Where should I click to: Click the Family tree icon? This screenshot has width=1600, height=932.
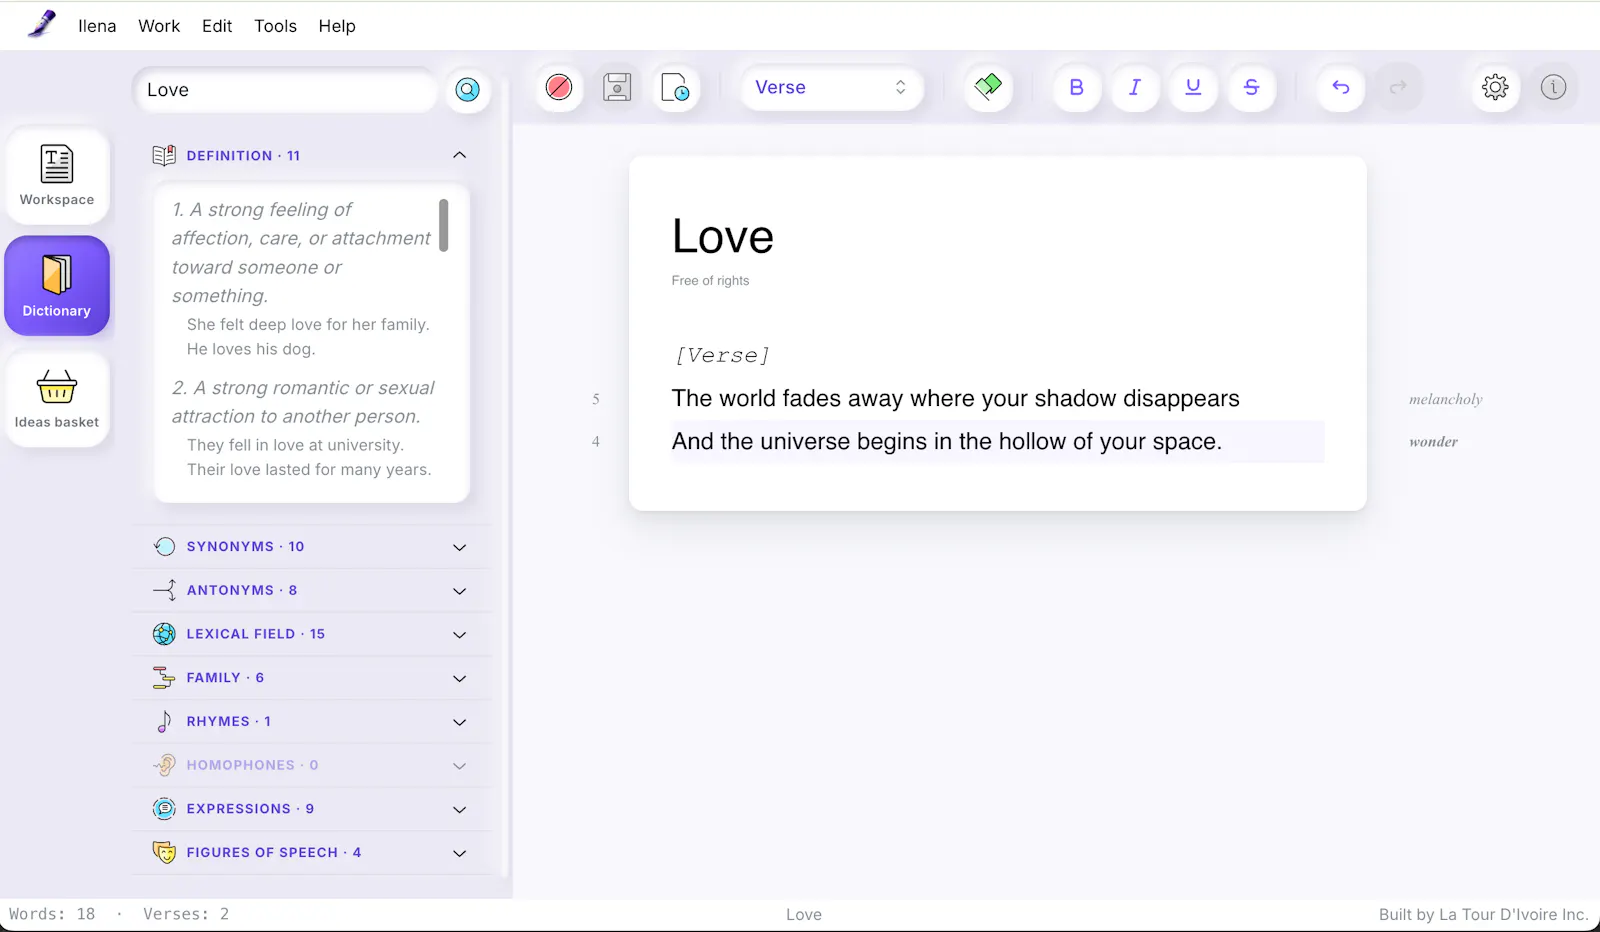click(x=164, y=678)
